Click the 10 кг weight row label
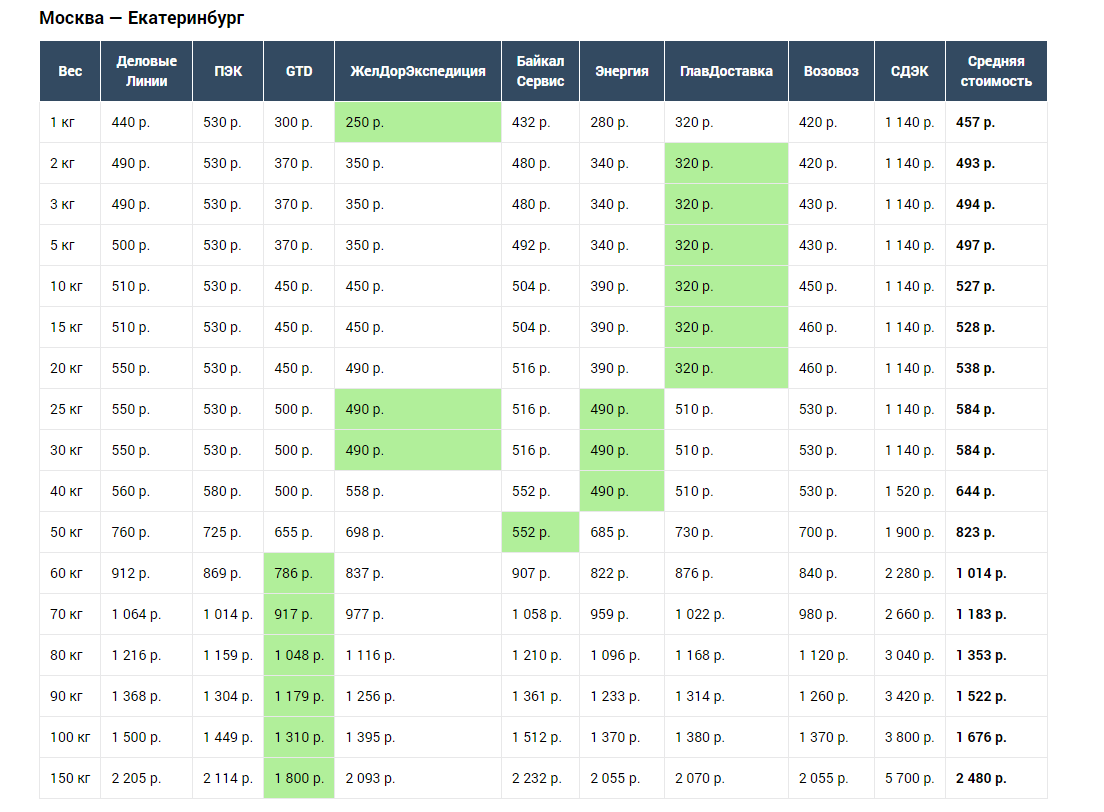 click(x=66, y=287)
